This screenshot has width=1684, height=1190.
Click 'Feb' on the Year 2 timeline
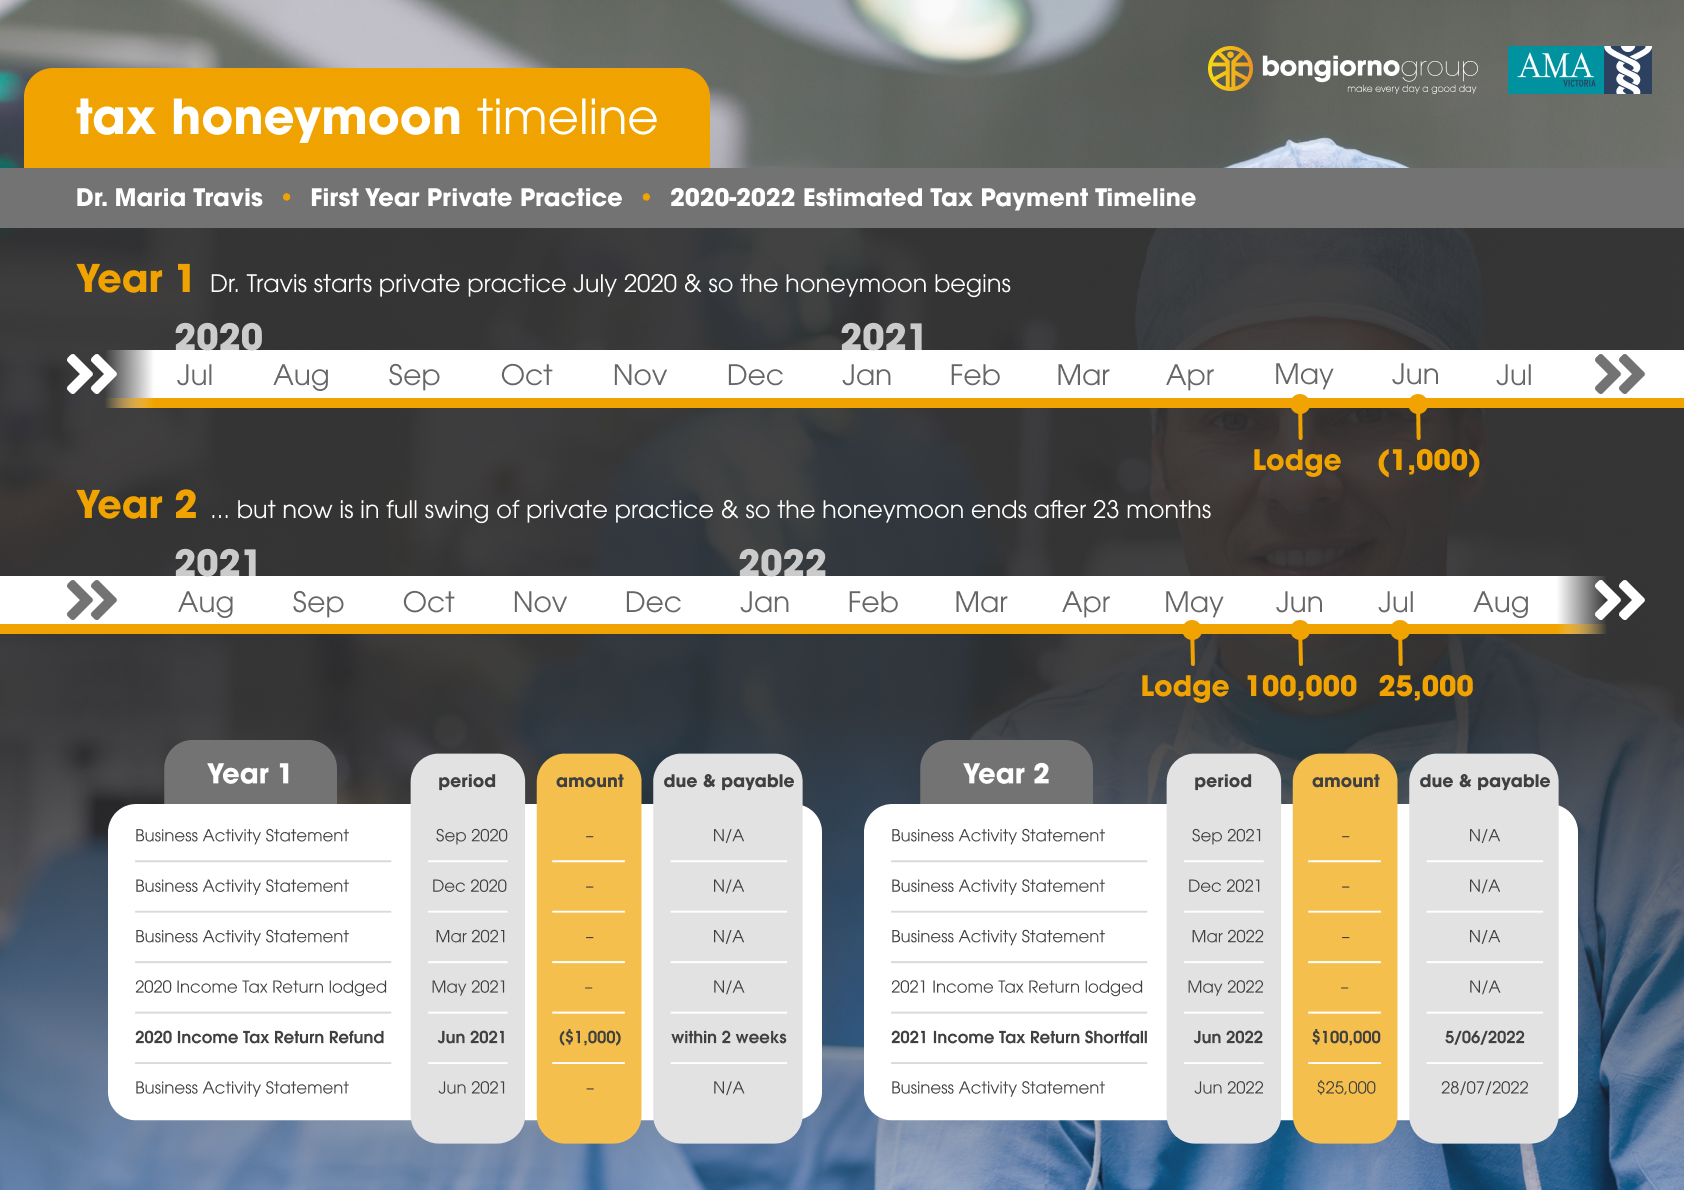coord(873,602)
